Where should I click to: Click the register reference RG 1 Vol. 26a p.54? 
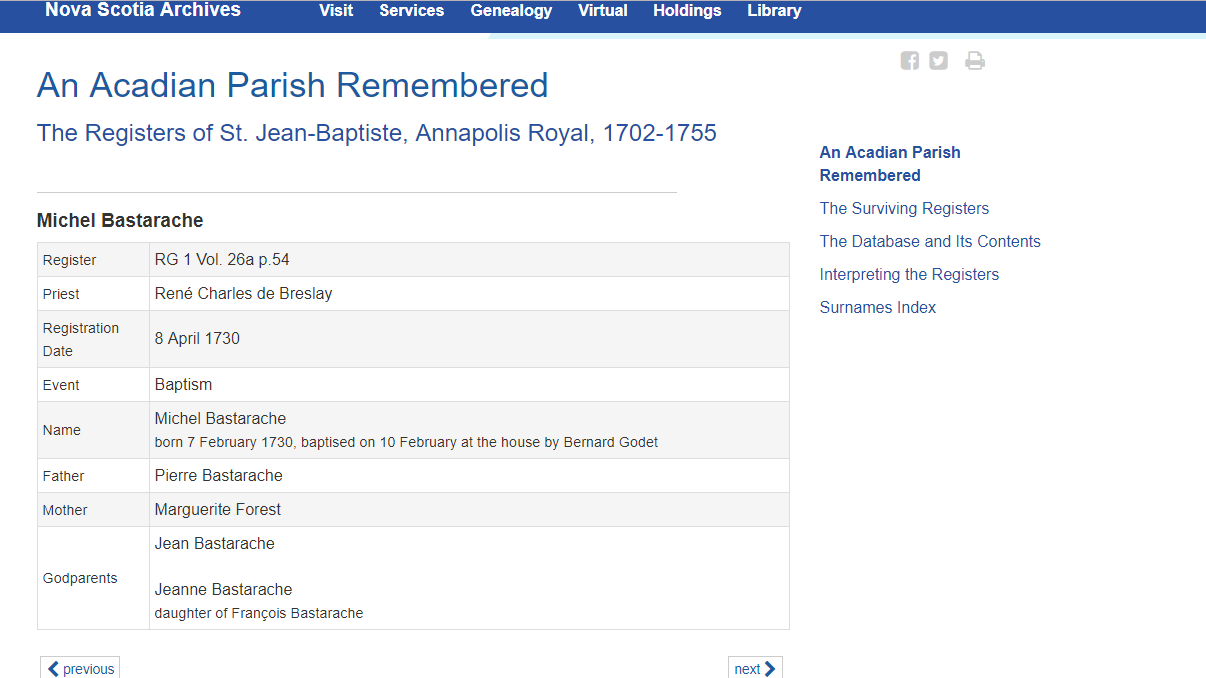(x=222, y=260)
